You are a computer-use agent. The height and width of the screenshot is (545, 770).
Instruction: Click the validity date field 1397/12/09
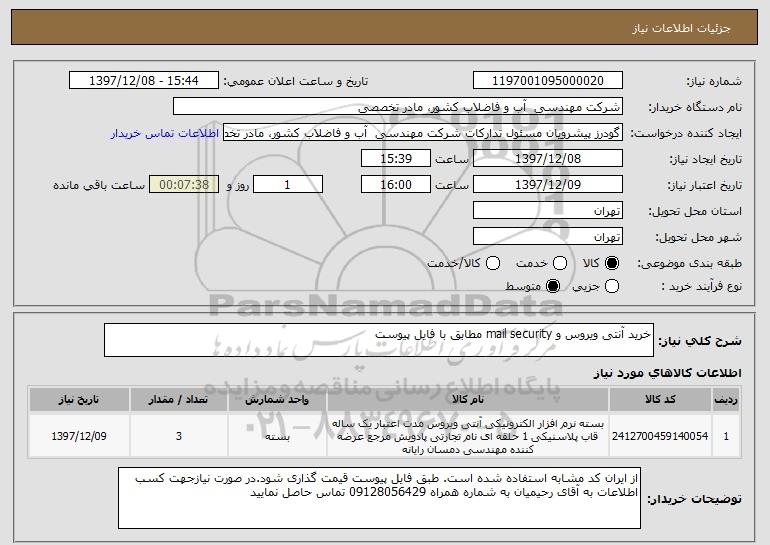pyautogui.click(x=548, y=185)
